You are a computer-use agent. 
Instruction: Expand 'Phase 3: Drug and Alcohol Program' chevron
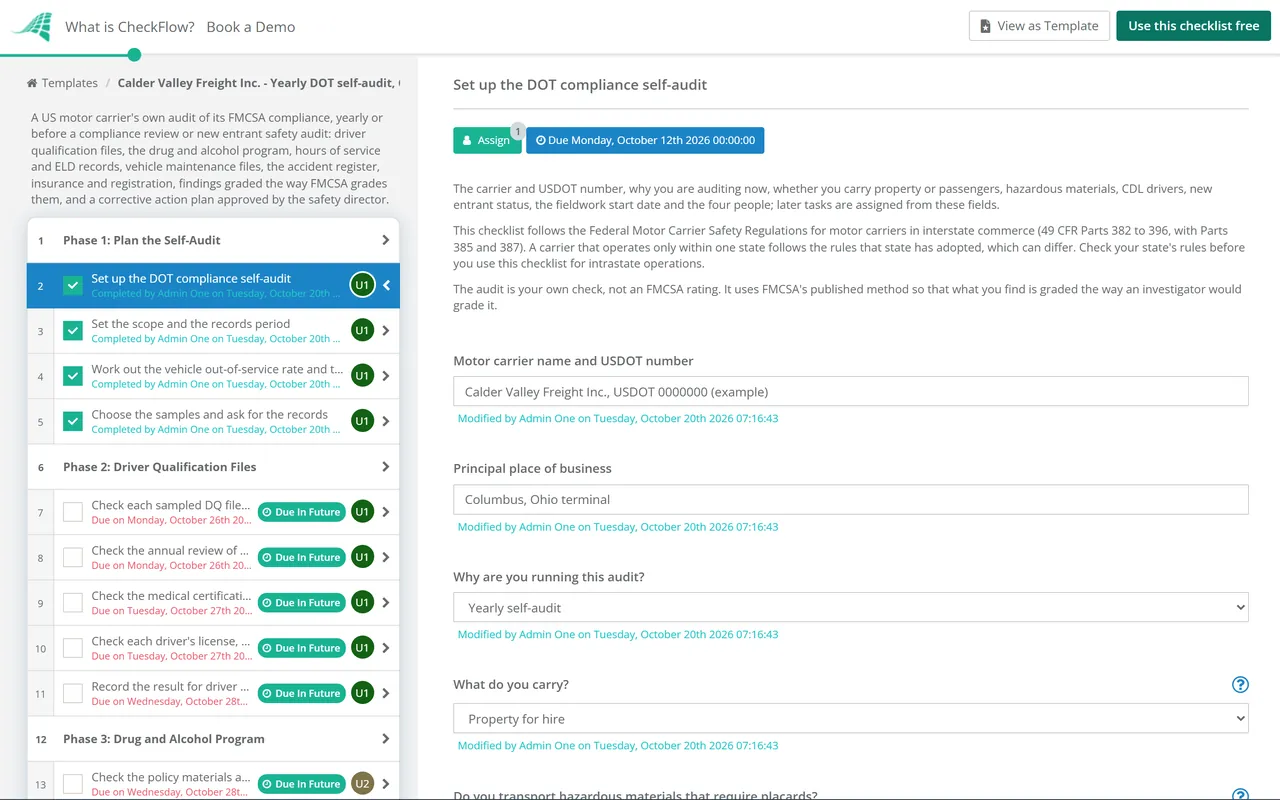pos(386,739)
